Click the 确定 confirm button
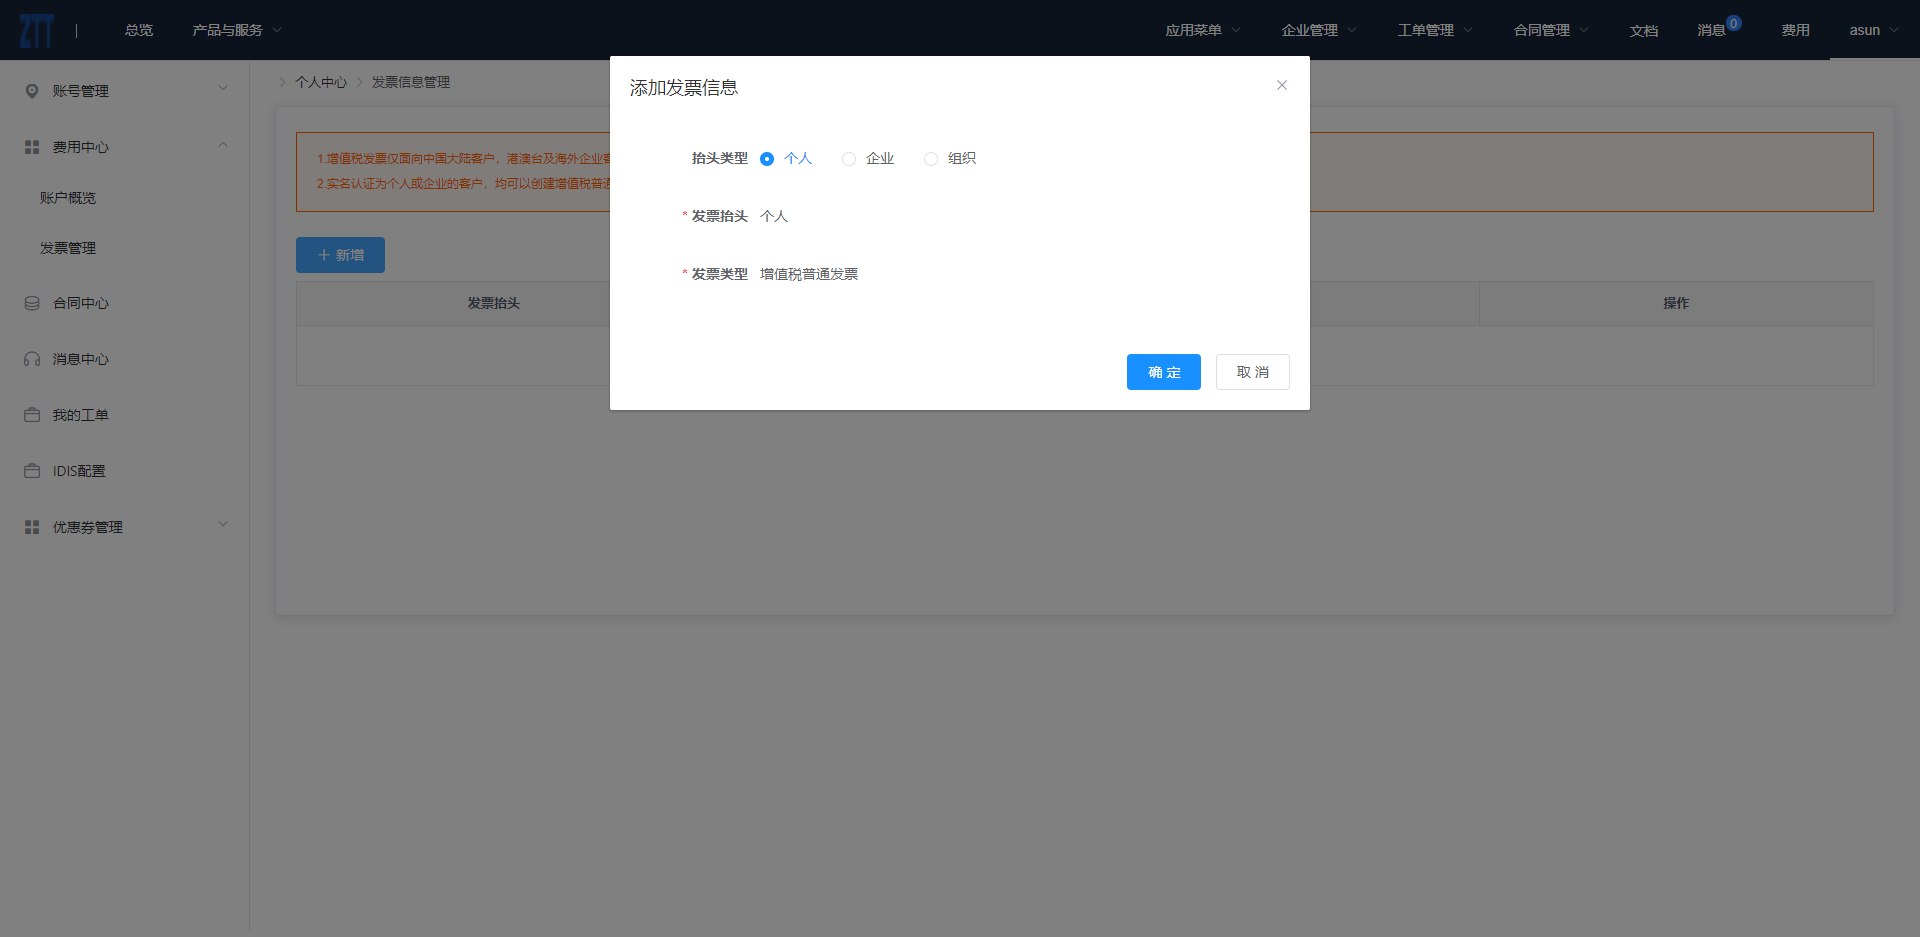 point(1163,372)
